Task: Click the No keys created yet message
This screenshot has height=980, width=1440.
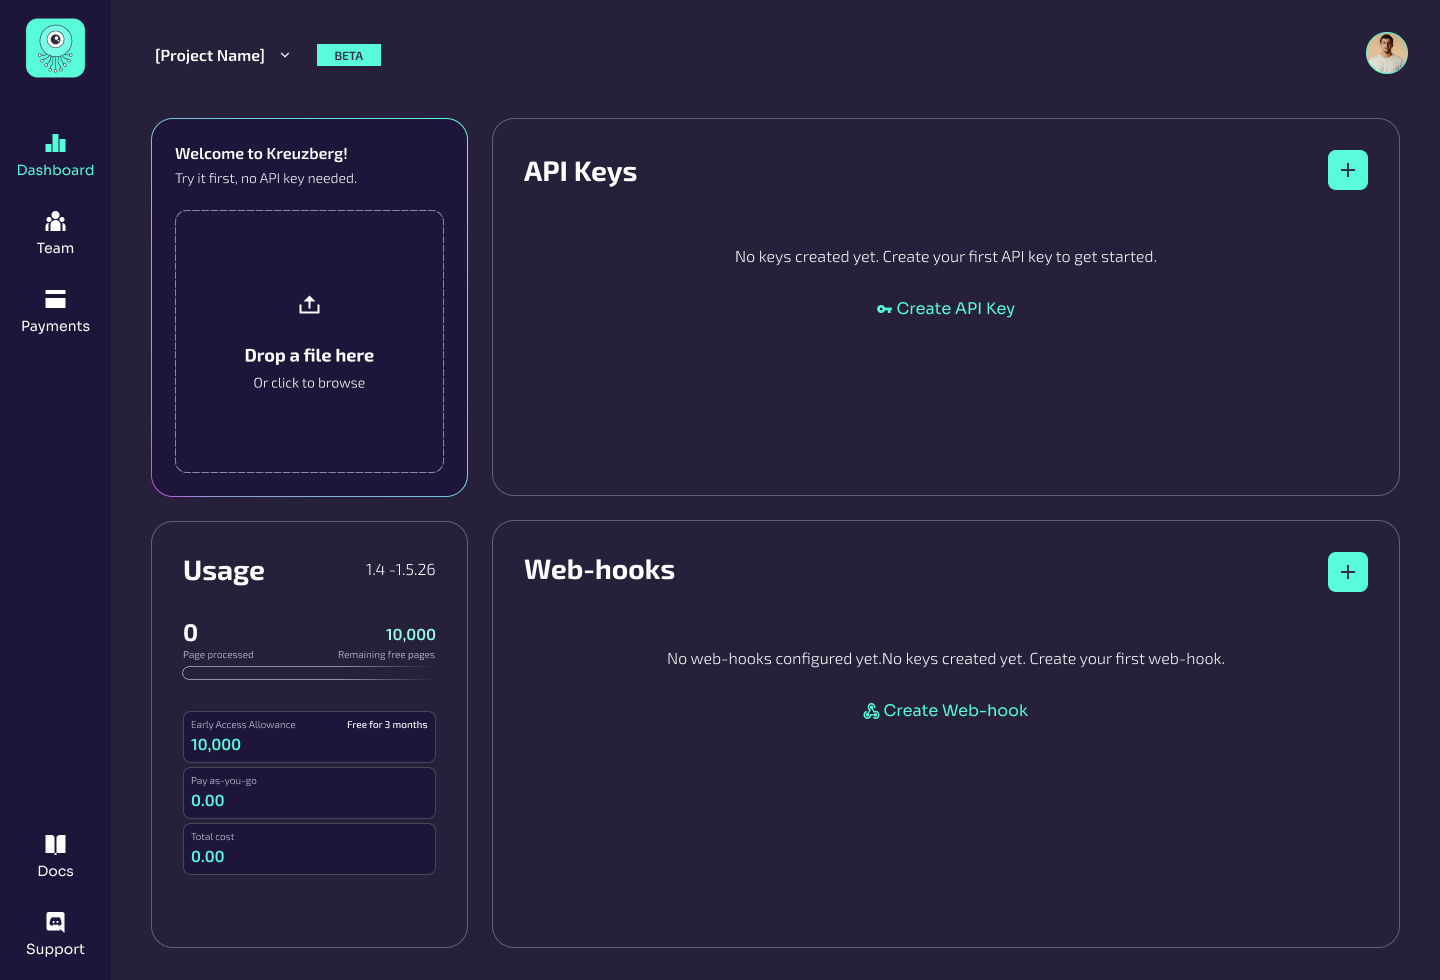Action: pyautogui.click(x=946, y=257)
